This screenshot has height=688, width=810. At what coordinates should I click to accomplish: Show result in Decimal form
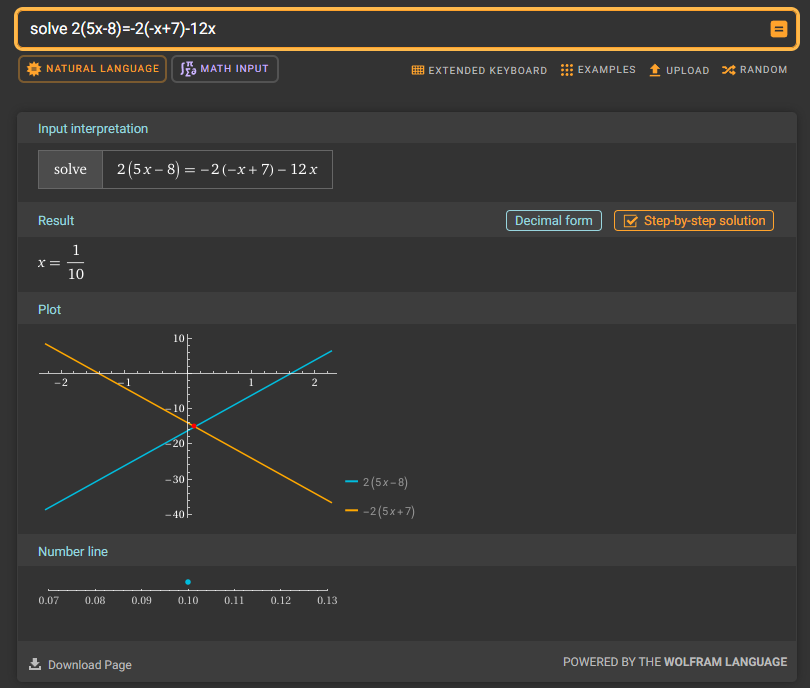tap(553, 221)
